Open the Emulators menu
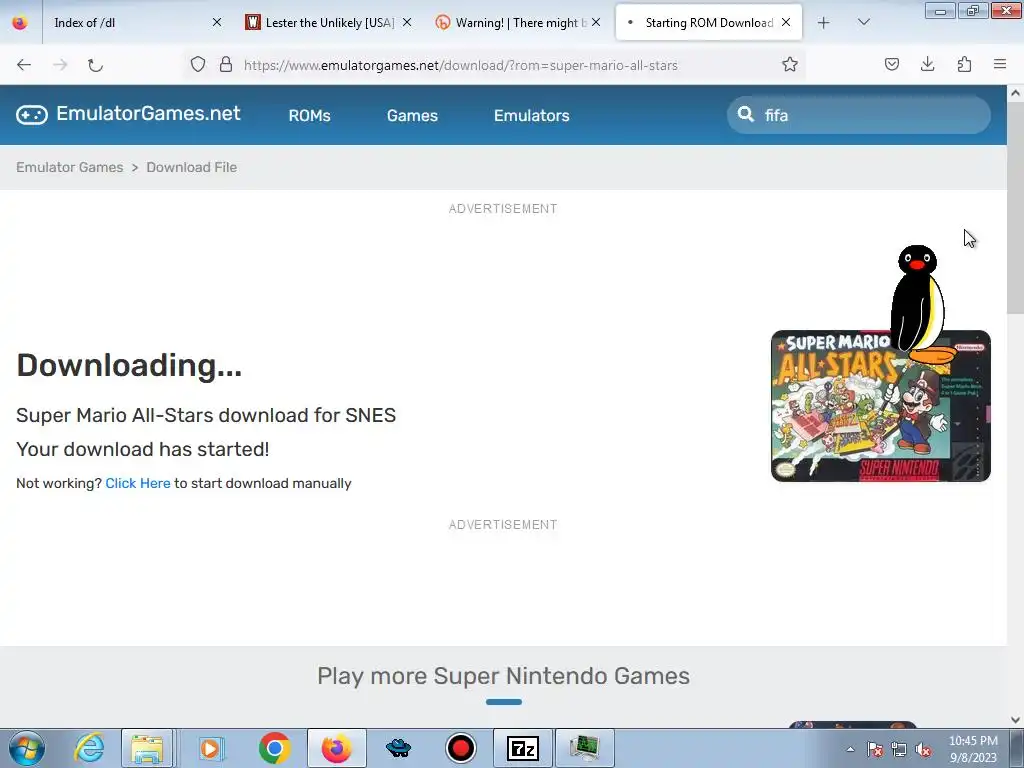1024x768 pixels. tap(532, 116)
